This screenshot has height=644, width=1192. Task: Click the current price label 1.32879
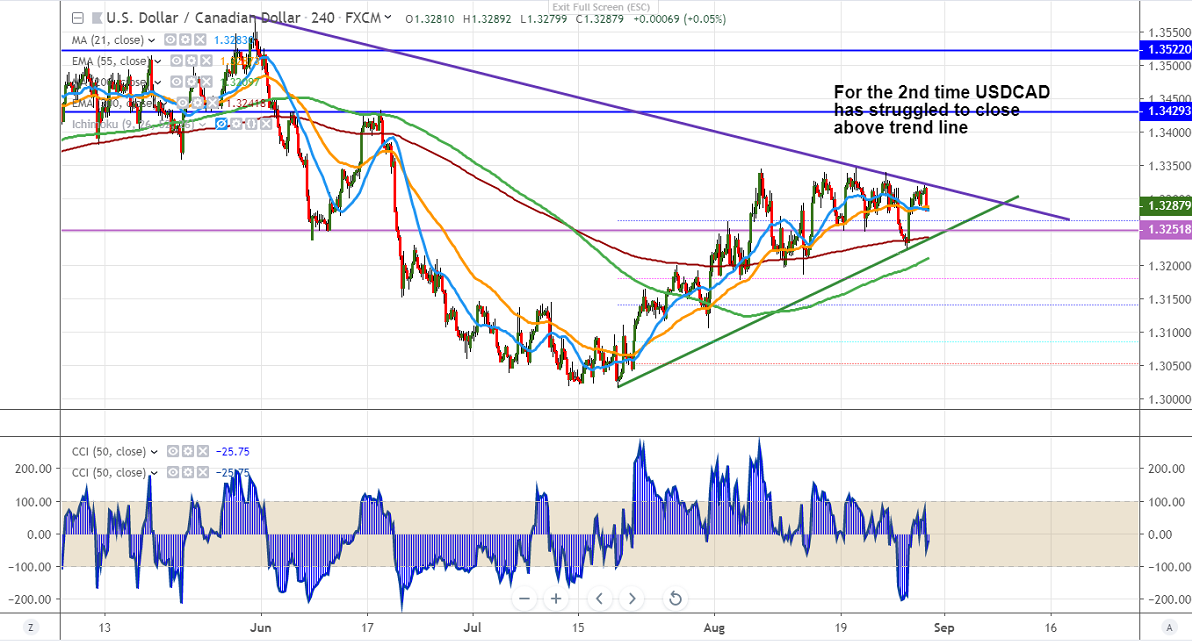pos(1166,206)
